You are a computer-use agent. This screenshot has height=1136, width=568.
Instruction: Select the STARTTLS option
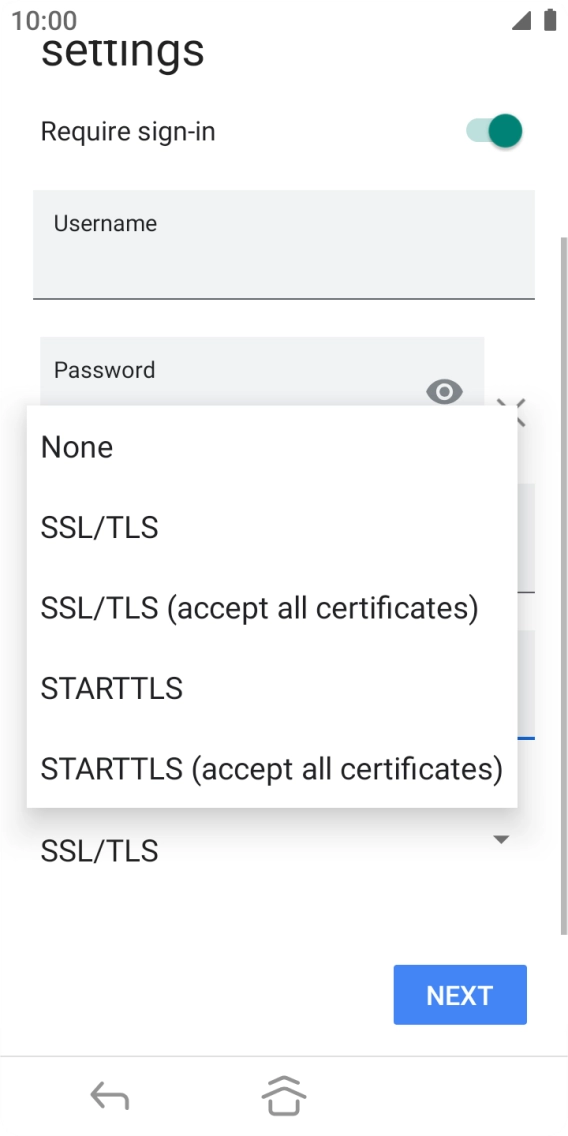point(272,688)
